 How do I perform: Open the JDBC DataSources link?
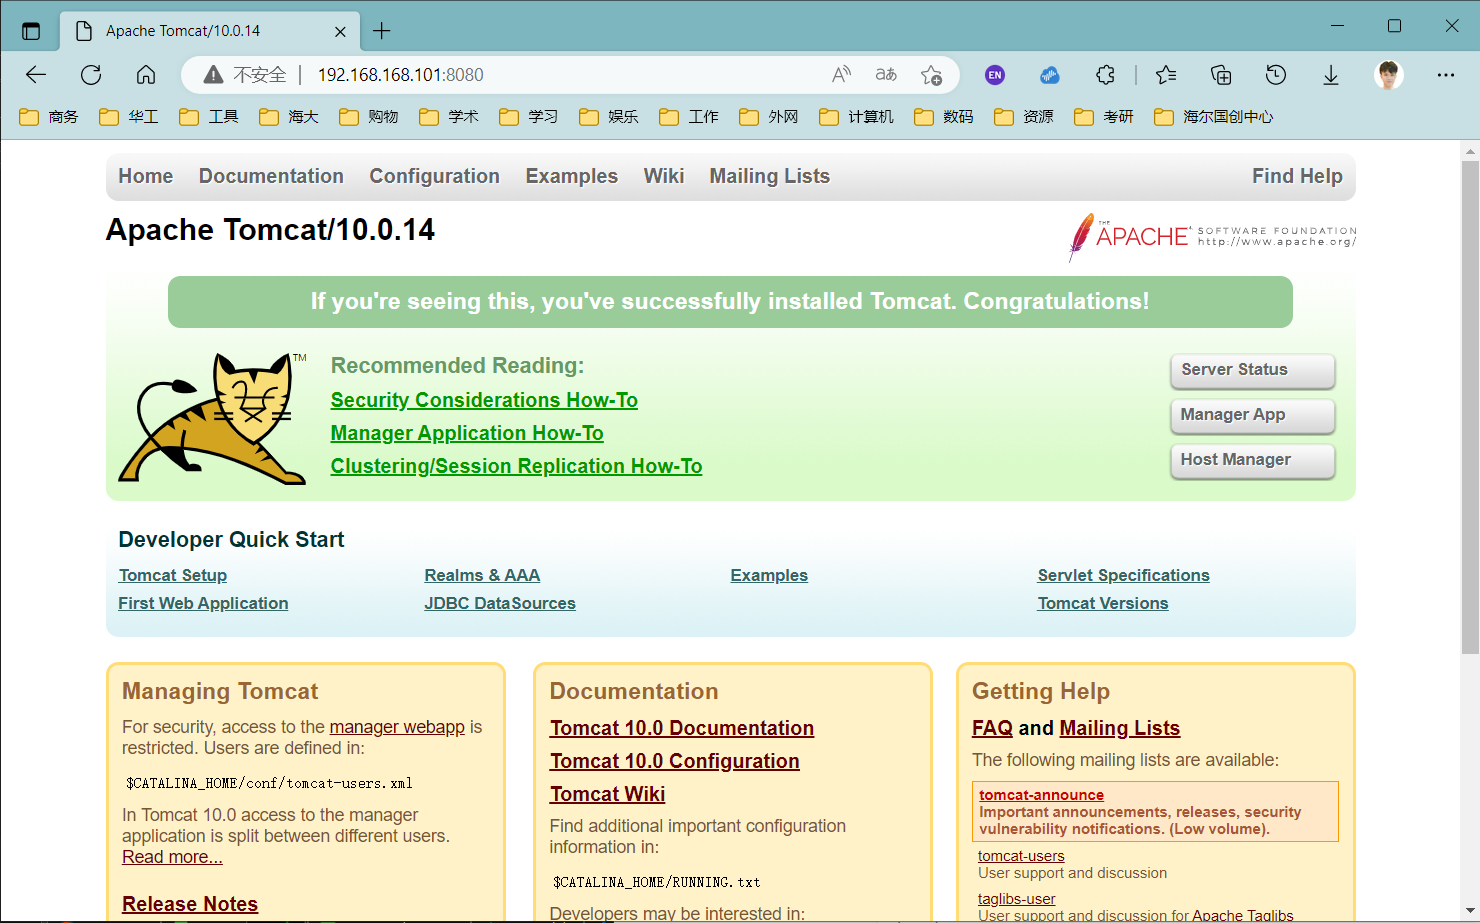point(500,603)
